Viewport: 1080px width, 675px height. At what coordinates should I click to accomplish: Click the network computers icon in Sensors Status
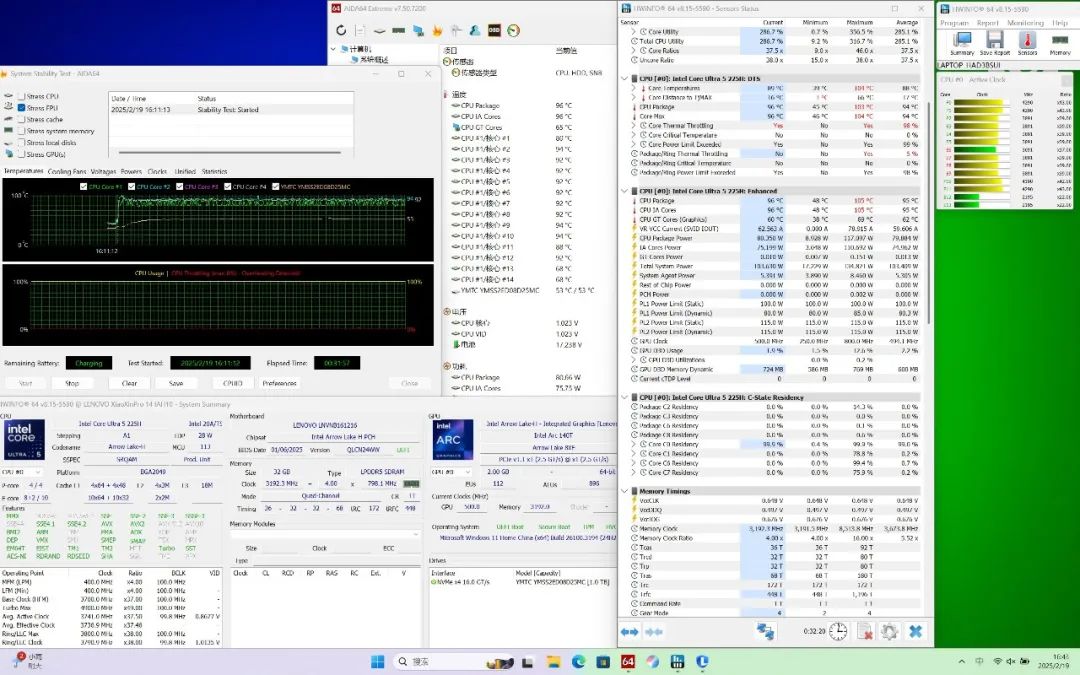(x=765, y=631)
